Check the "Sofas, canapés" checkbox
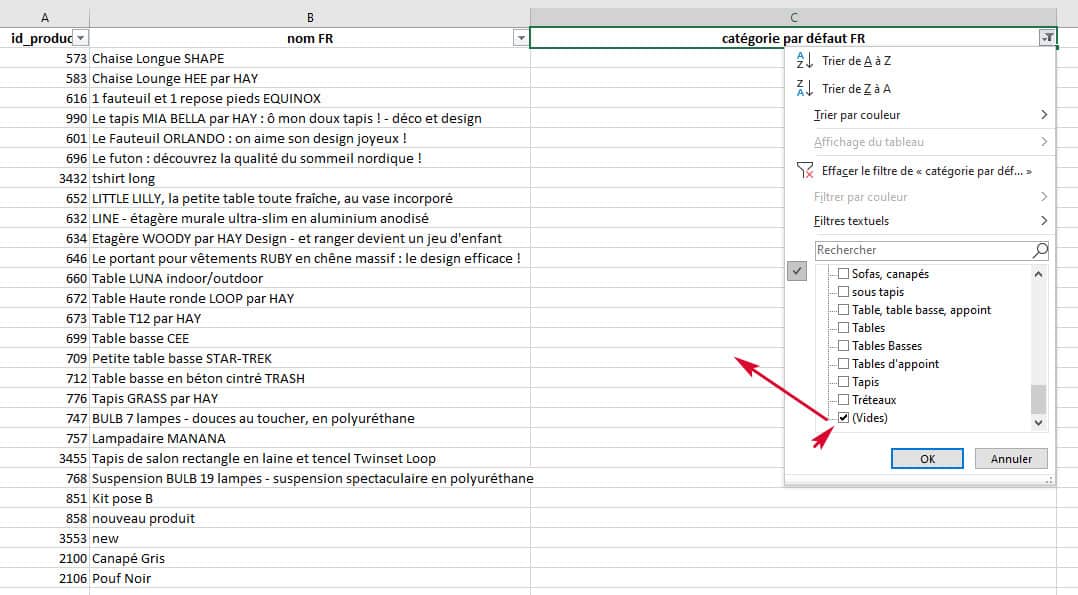The image size is (1078, 595). [x=844, y=274]
